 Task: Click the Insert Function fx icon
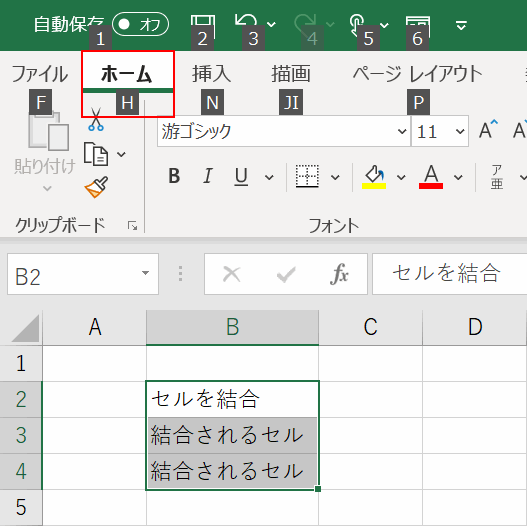[x=339, y=274]
